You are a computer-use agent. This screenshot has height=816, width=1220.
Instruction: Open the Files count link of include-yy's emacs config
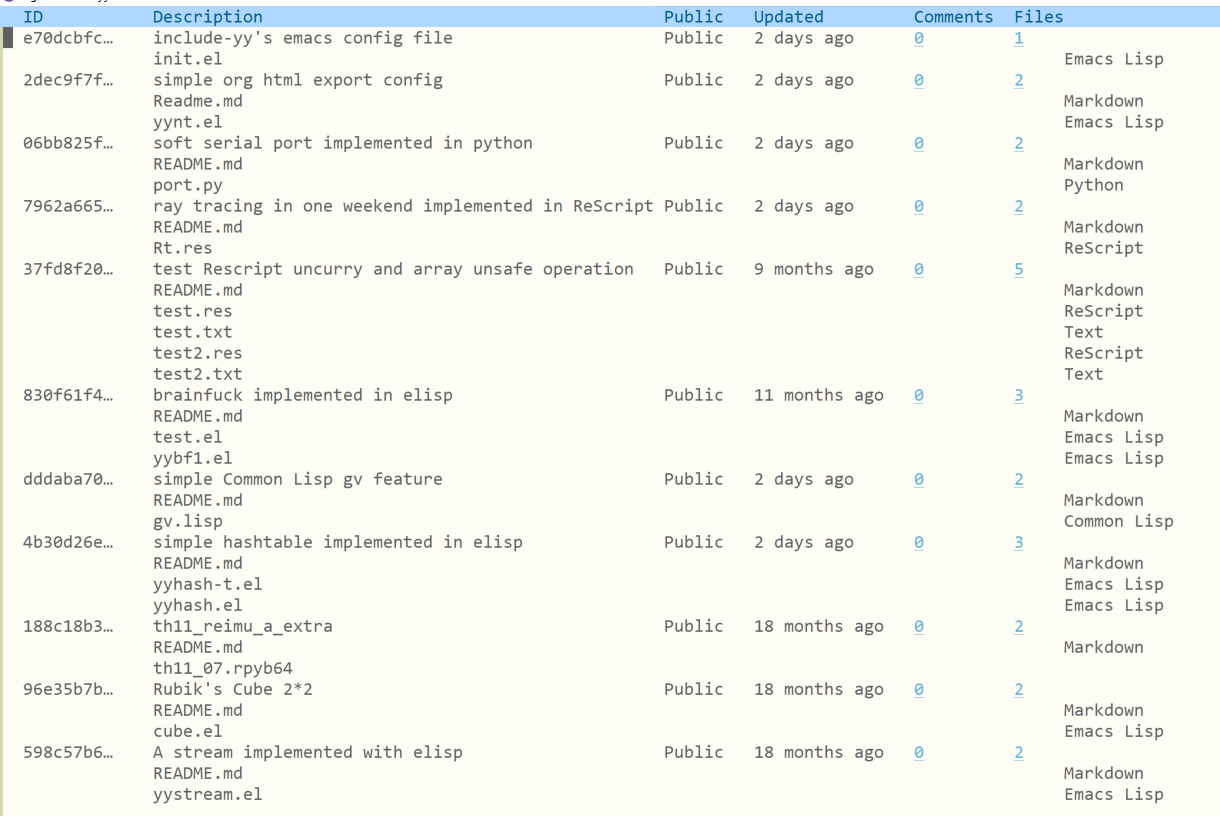click(x=1018, y=37)
